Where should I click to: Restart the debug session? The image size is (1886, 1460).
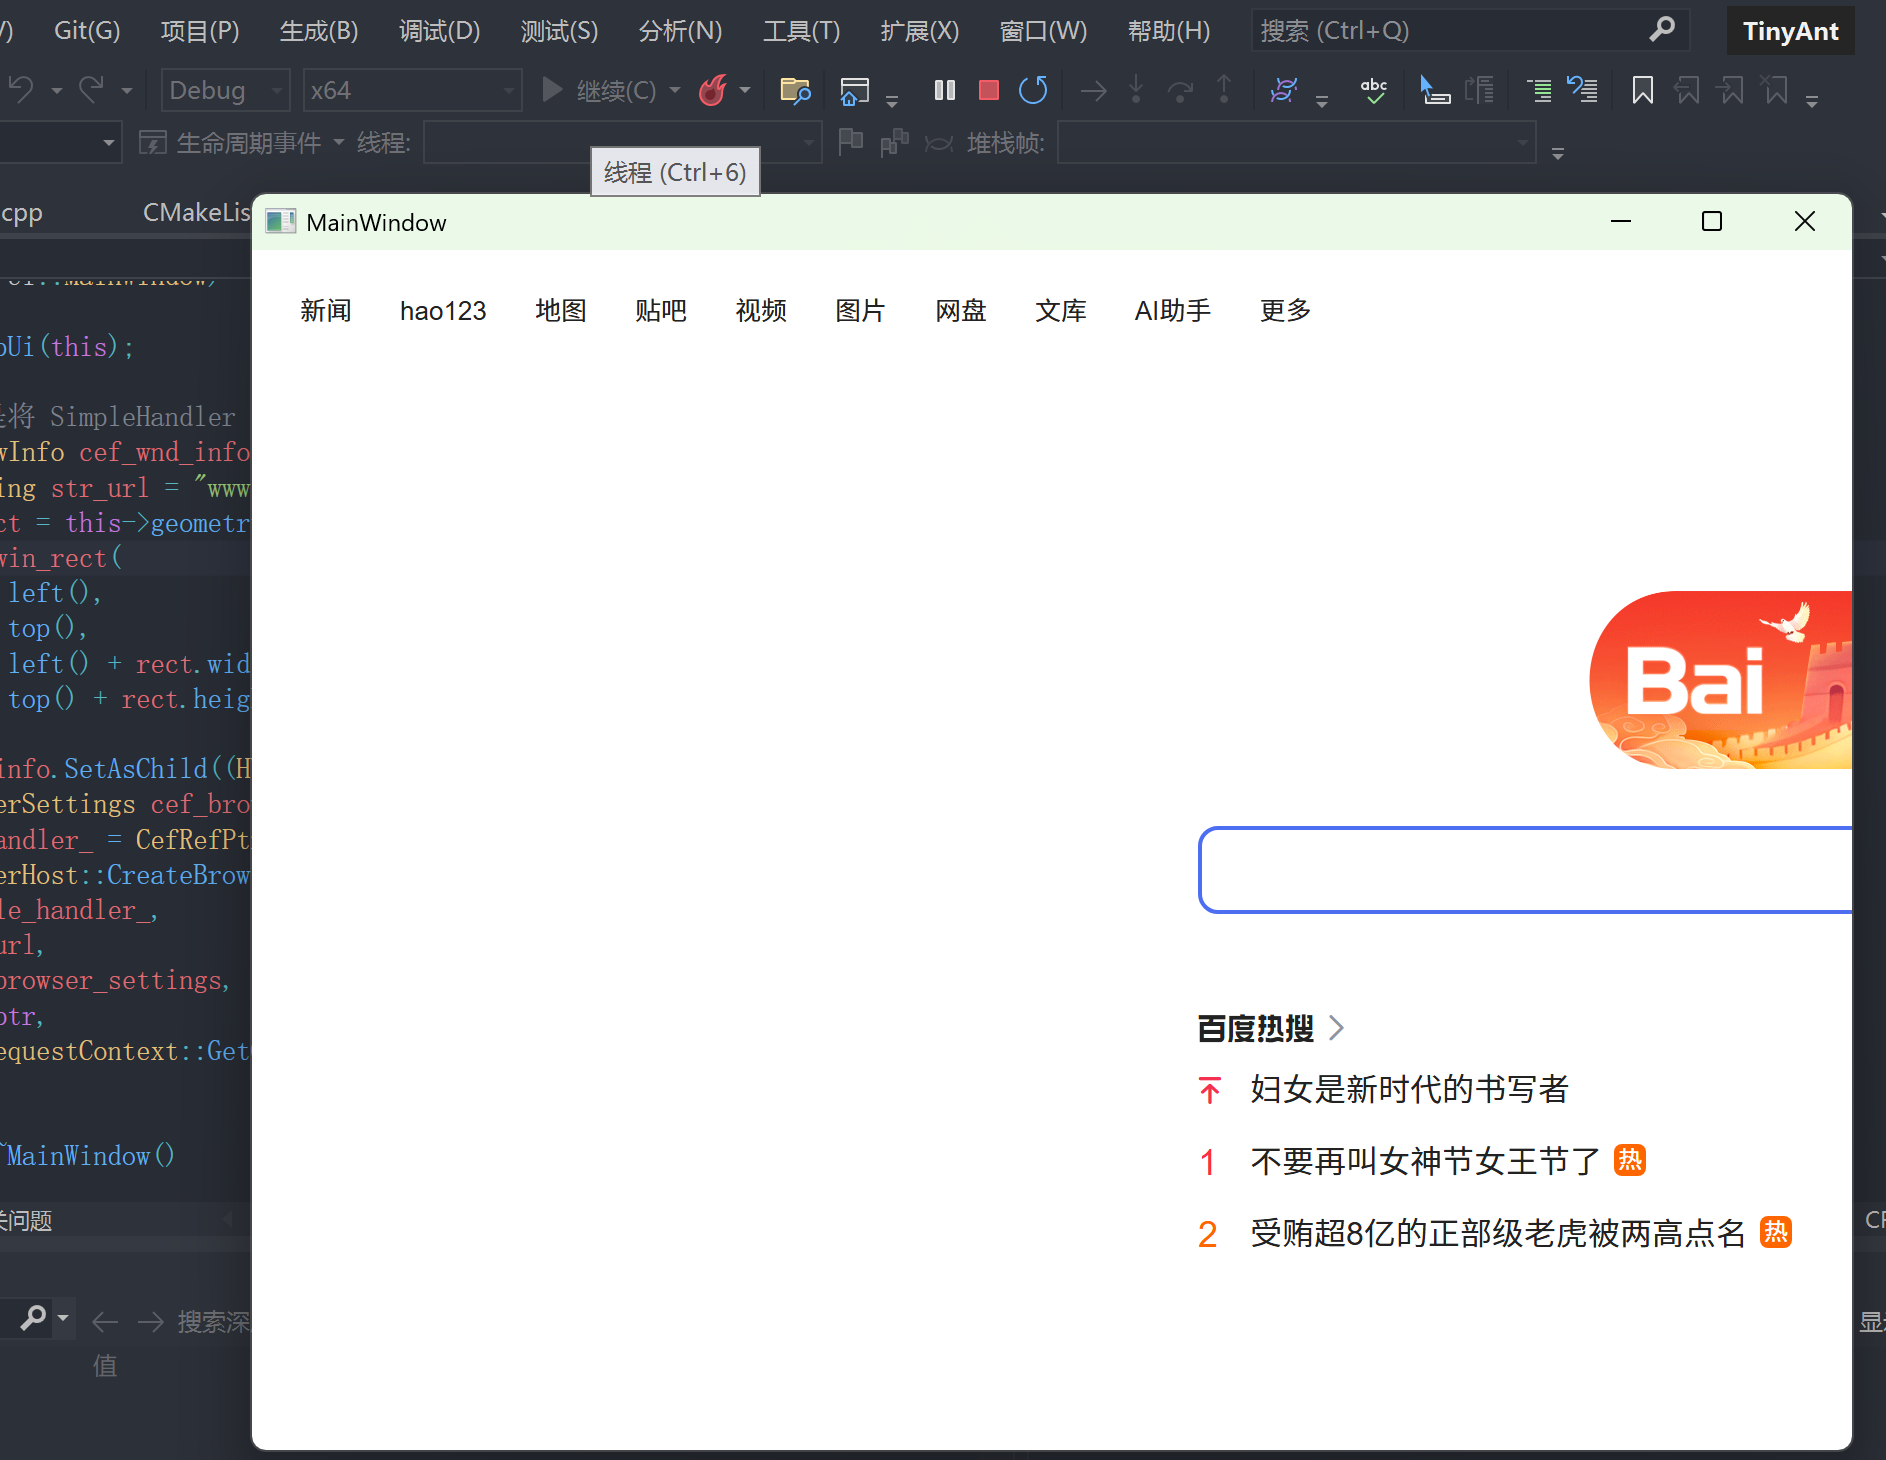pos(1033,90)
